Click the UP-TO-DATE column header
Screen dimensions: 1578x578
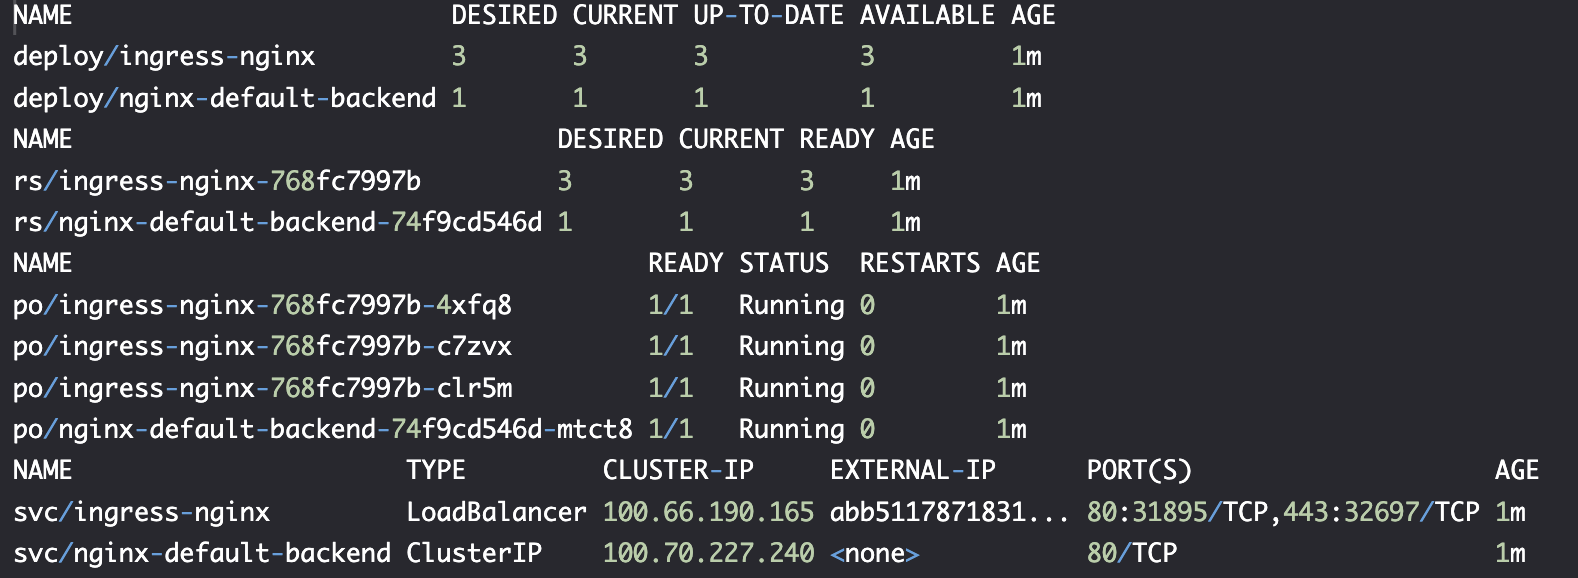(768, 15)
